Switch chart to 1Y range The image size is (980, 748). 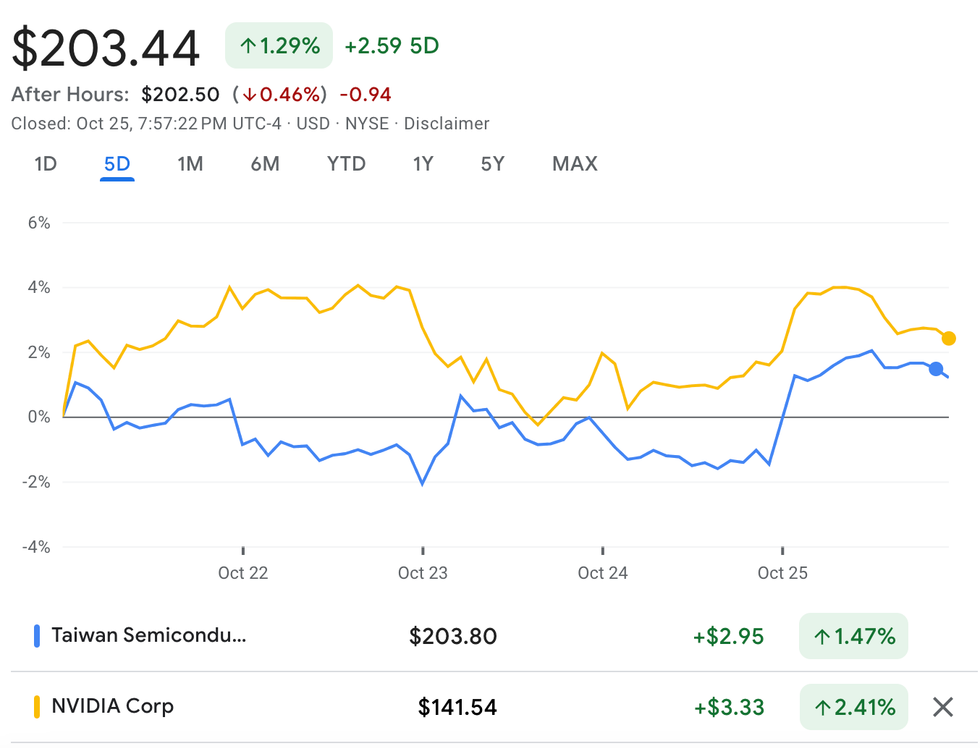[423, 164]
